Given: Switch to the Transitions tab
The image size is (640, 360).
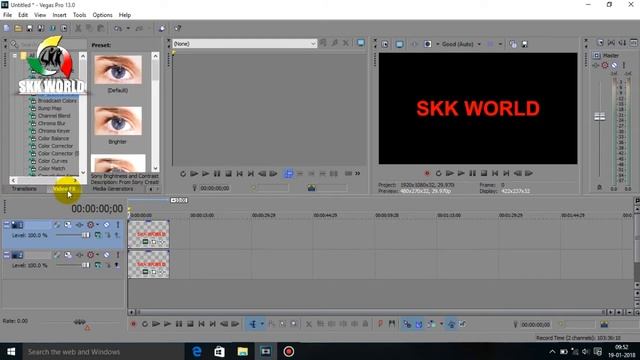Looking at the screenshot, I should click(x=24, y=189).
